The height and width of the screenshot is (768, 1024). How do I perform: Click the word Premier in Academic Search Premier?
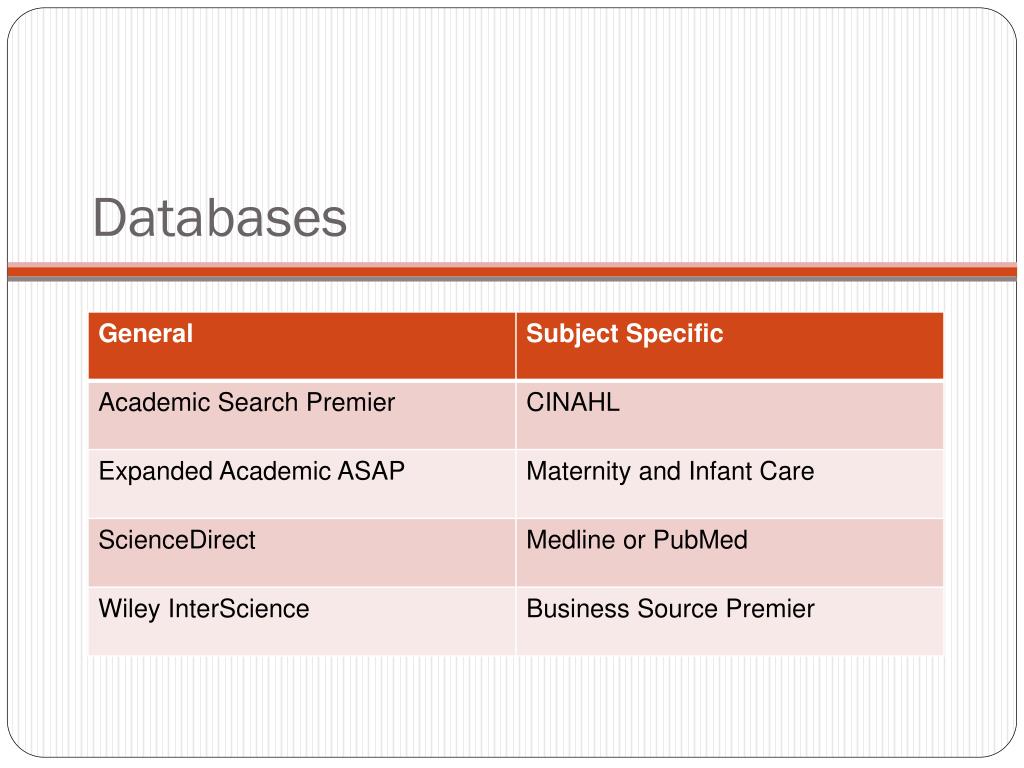pos(351,402)
